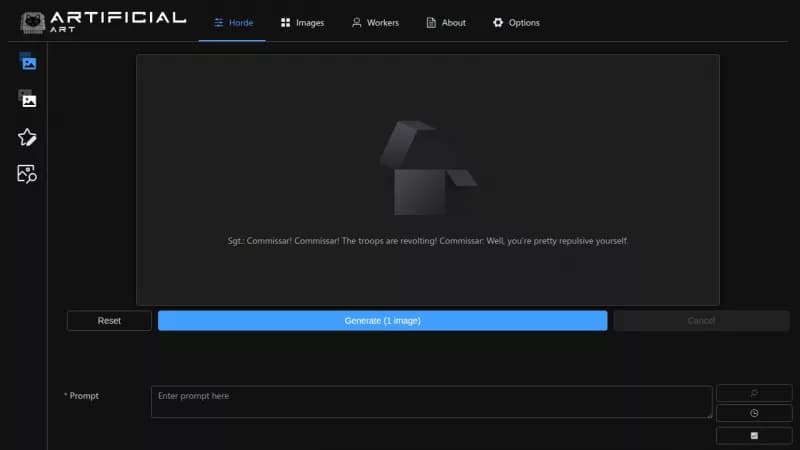This screenshot has height=450, width=800.
Task: Open the Workers tab
Action: pos(375,23)
